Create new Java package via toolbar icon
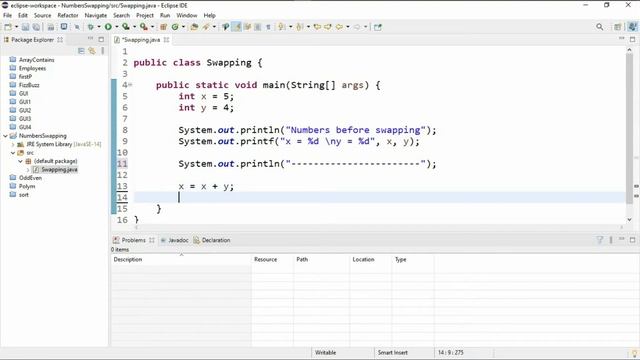 163,27
